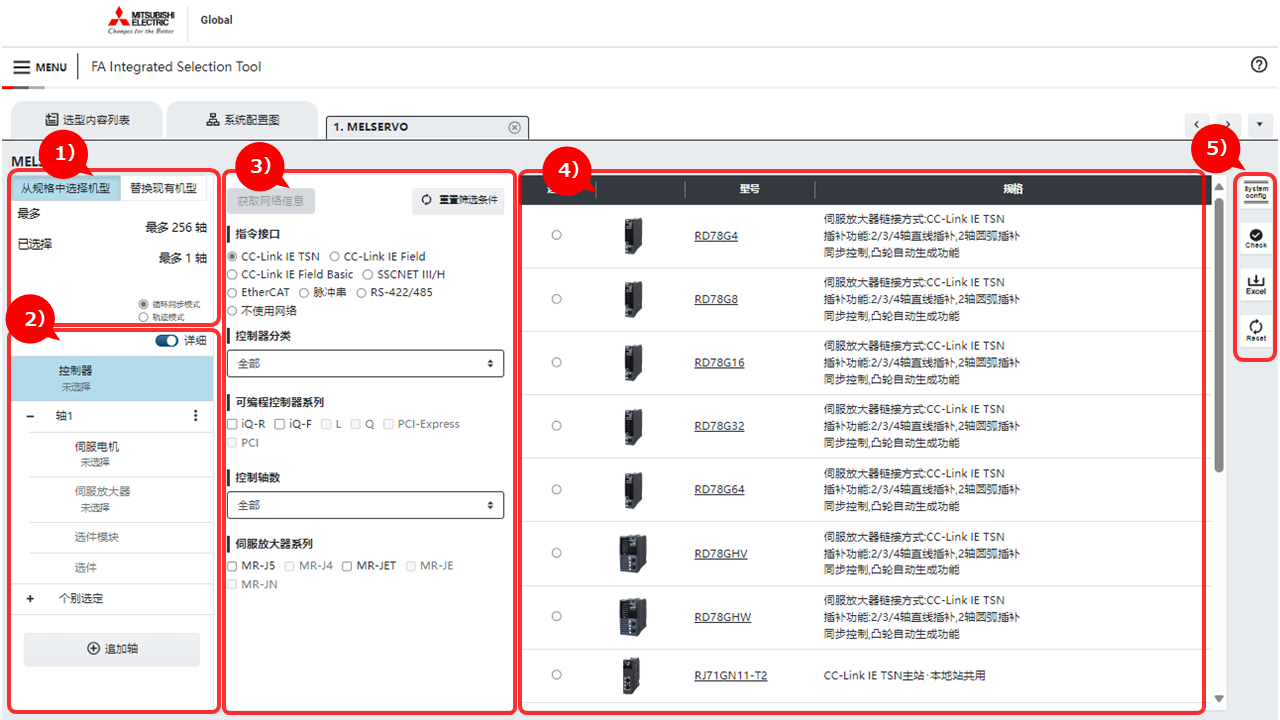The image size is (1280, 720).
Task: Click the RD78G4 product image
Action: 632,236
